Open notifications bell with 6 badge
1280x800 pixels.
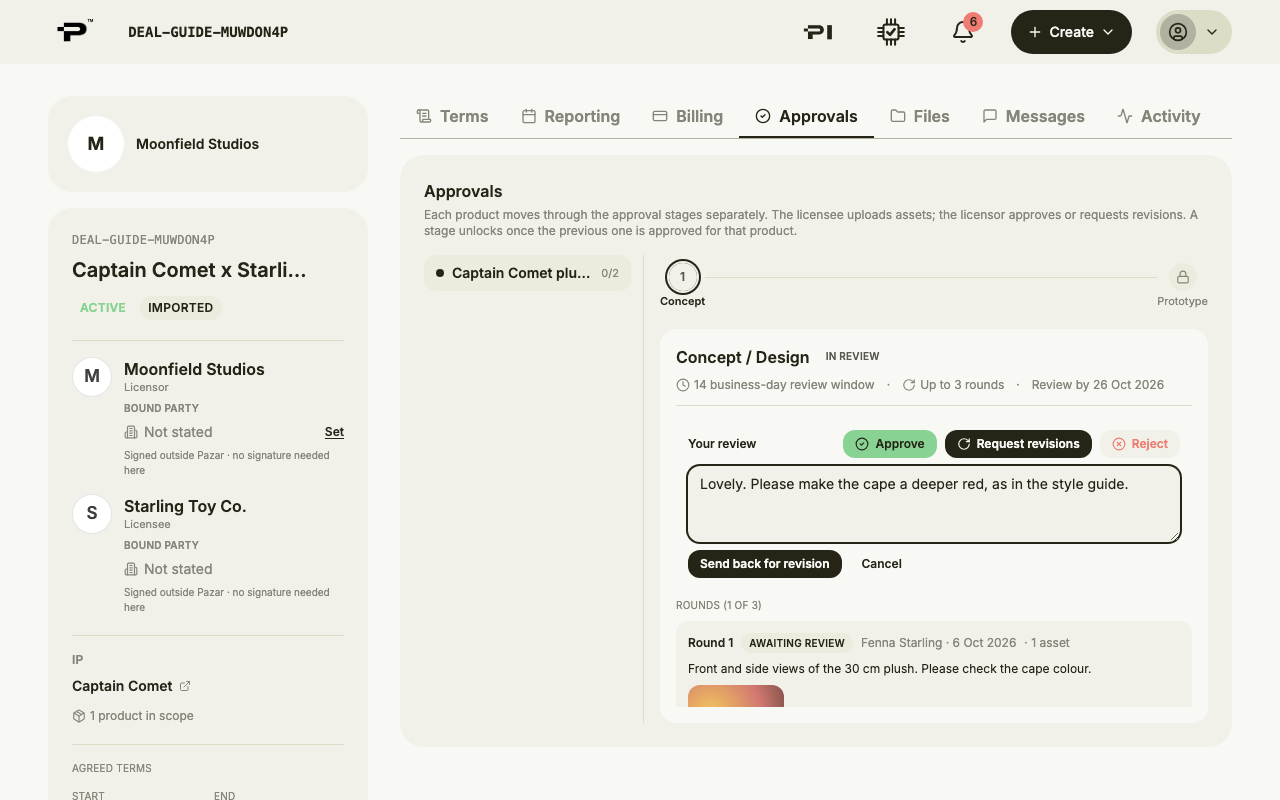963,32
